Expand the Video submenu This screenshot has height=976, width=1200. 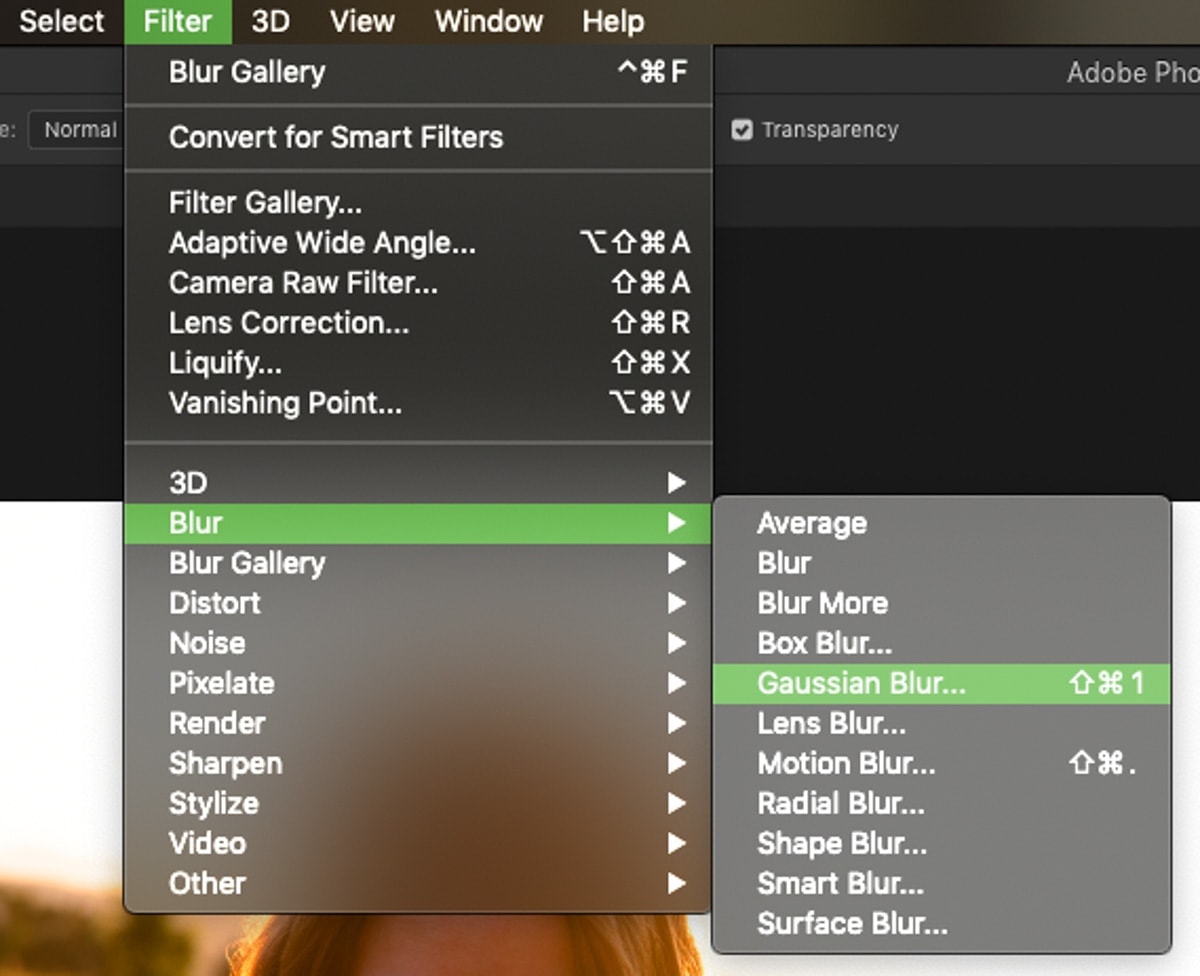[x=418, y=843]
